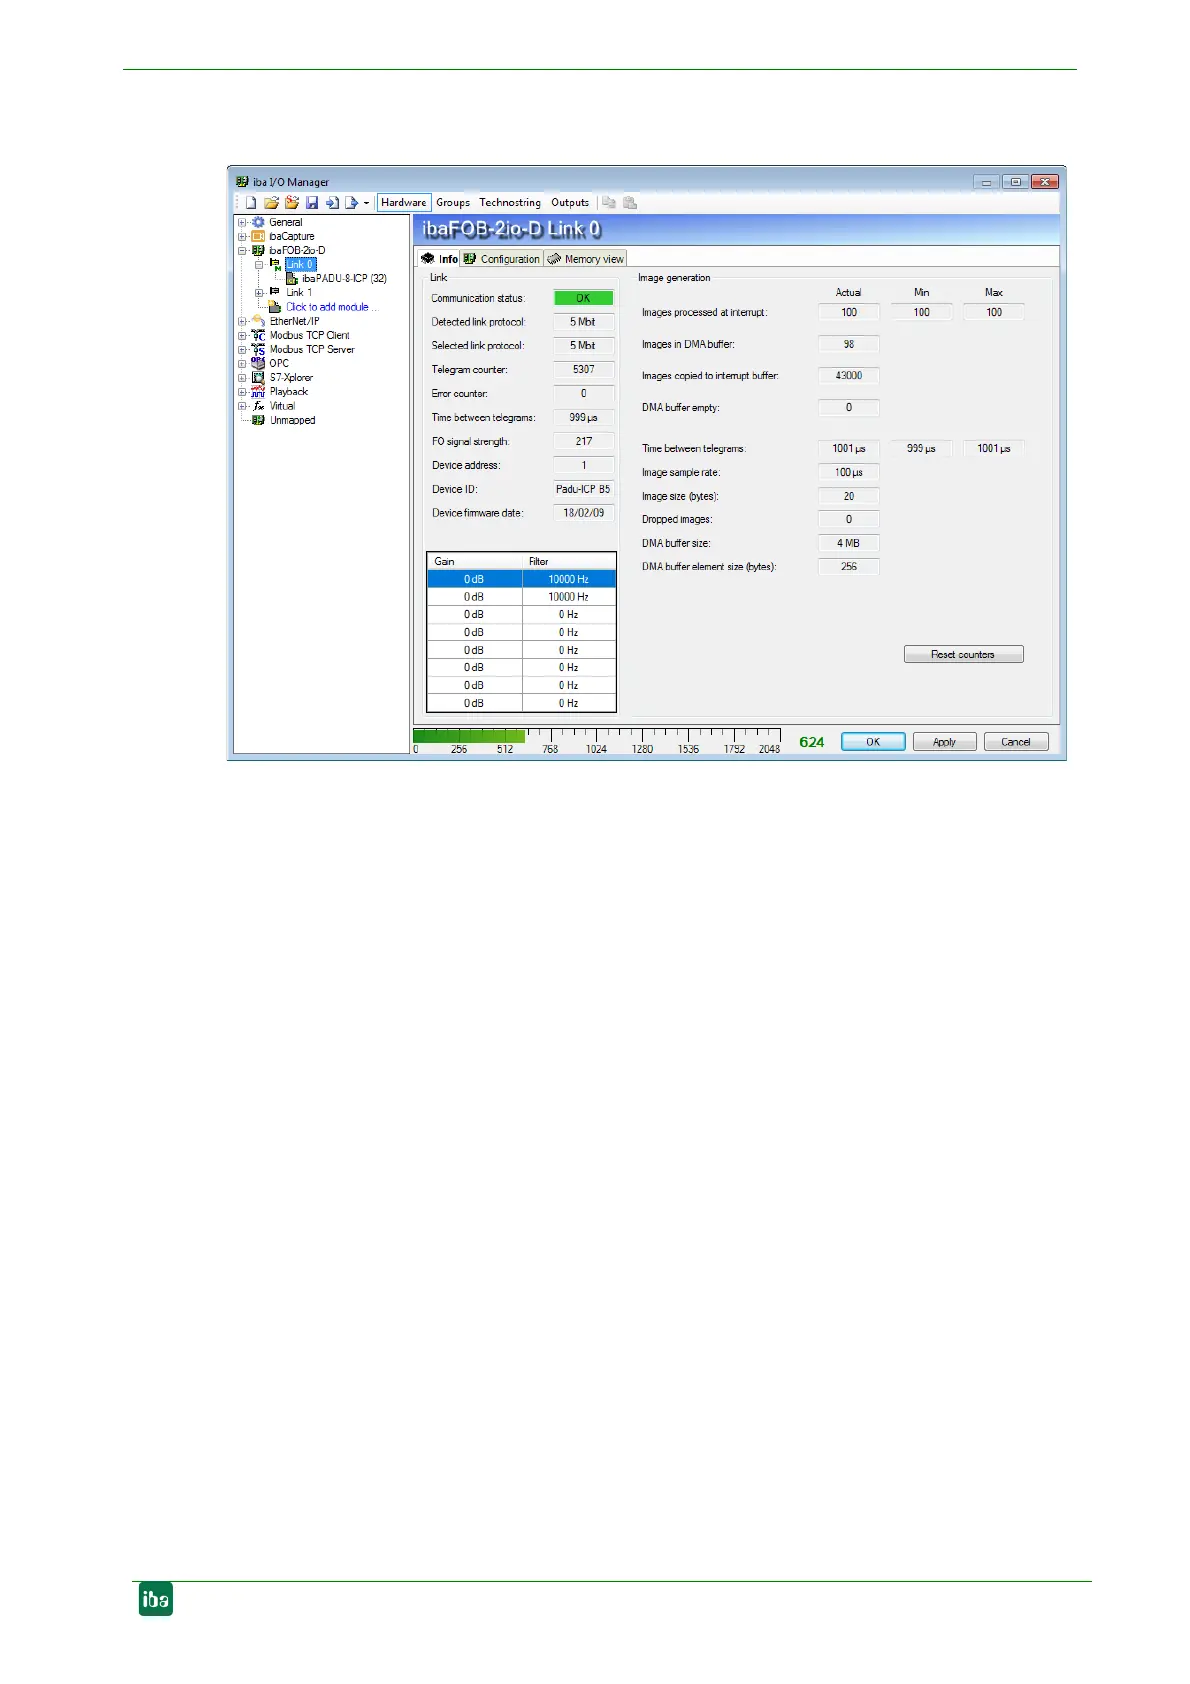The width and height of the screenshot is (1190, 1684).
Task: Click the greyed Copy toolbar icon
Action: tap(608, 203)
